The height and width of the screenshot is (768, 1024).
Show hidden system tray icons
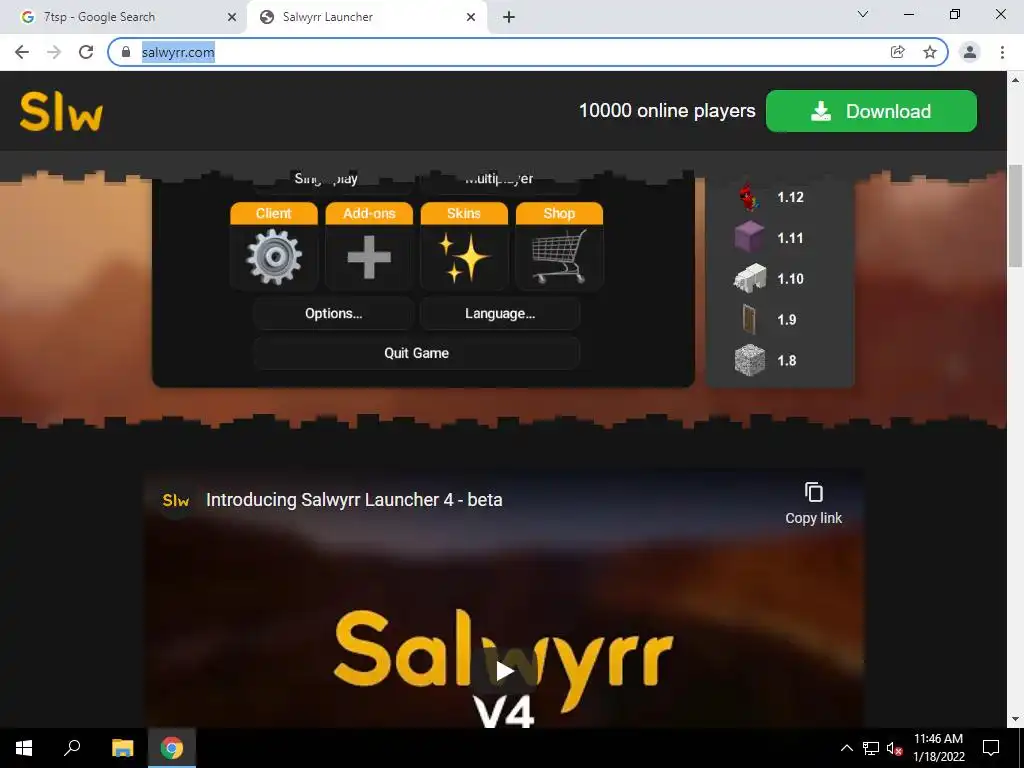[x=846, y=748]
